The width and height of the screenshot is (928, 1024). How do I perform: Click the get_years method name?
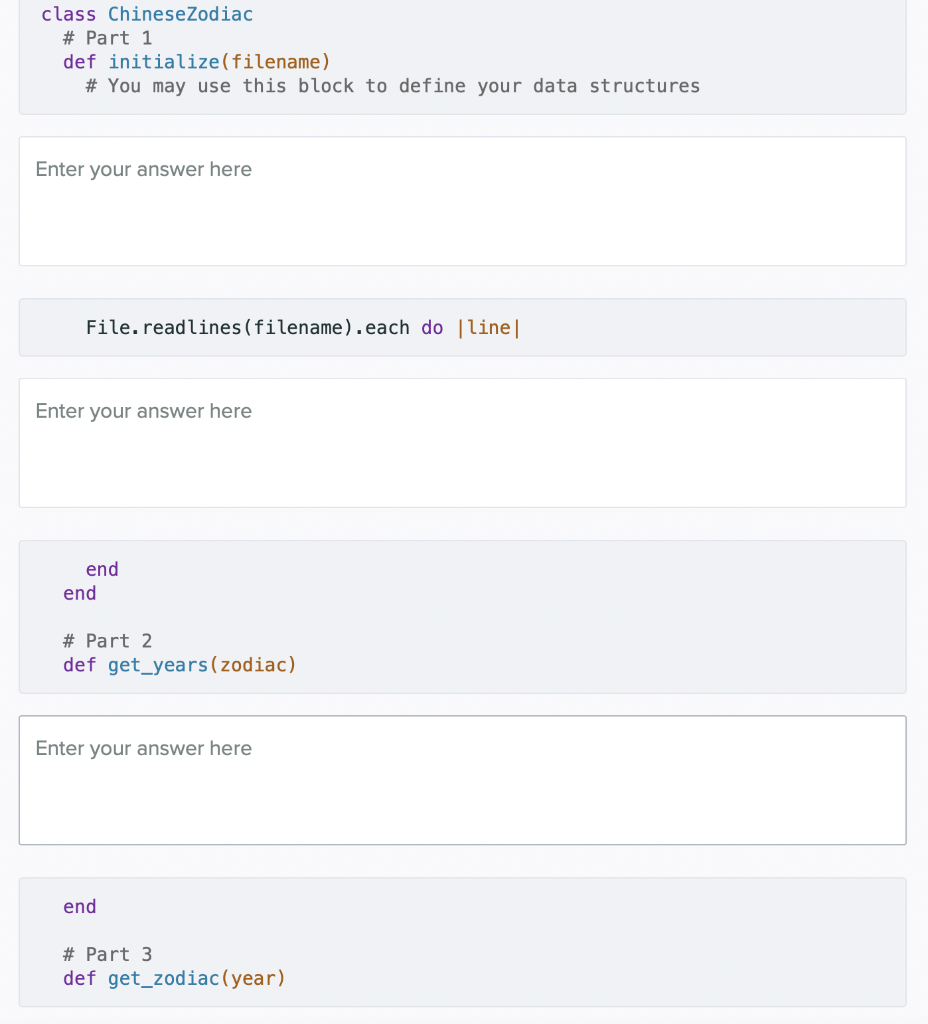click(156, 665)
